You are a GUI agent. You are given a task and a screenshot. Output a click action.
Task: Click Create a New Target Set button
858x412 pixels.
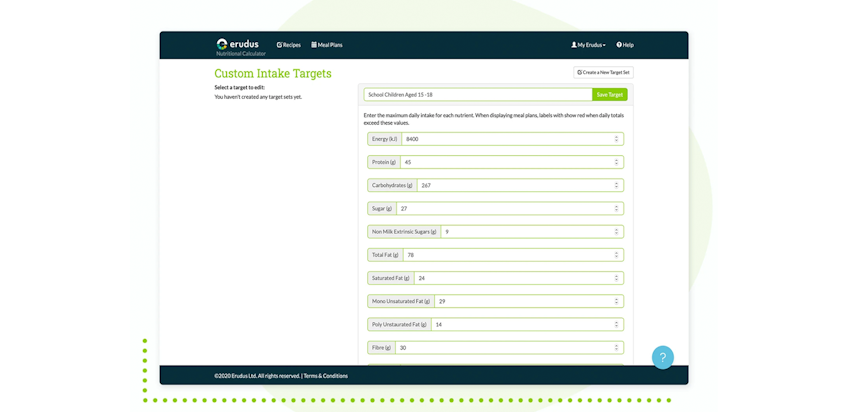point(603,72)
